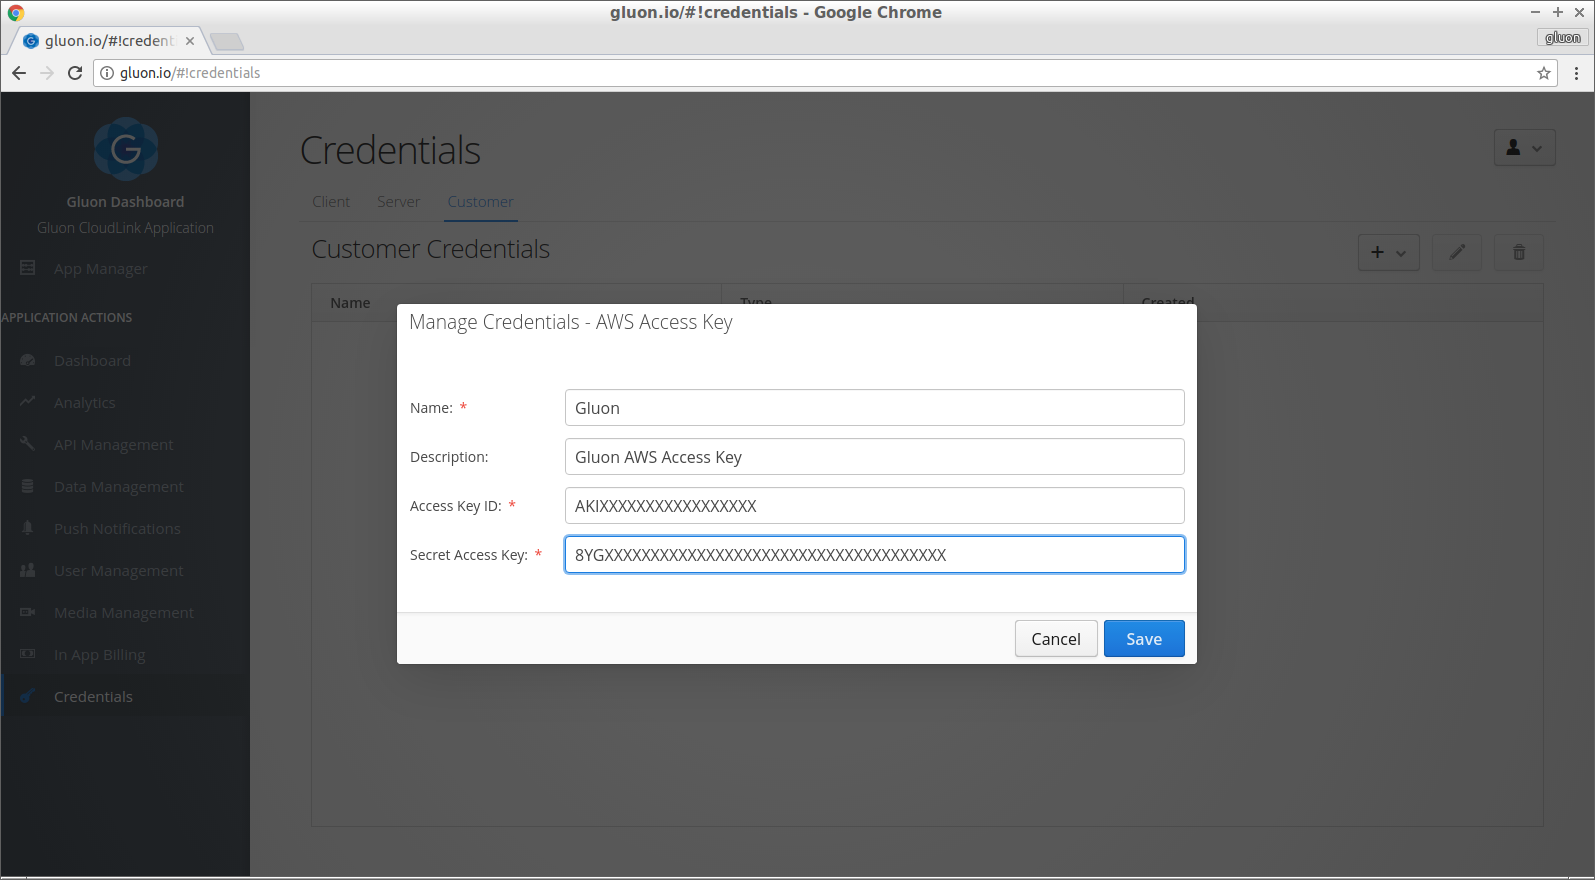Open Data Management in the sidebar
Image resolution: width=1595 pixels, height=880 pixels.
coord(119,487)
